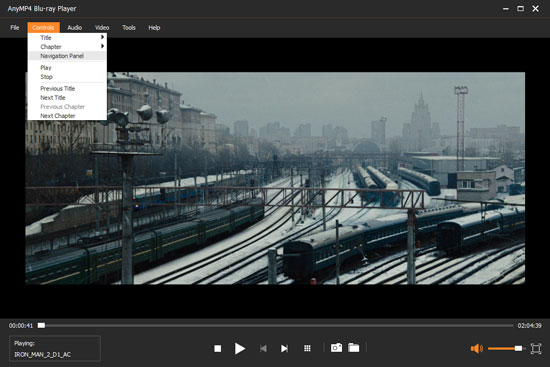Select Next Title menu entry

pos(67,98)
